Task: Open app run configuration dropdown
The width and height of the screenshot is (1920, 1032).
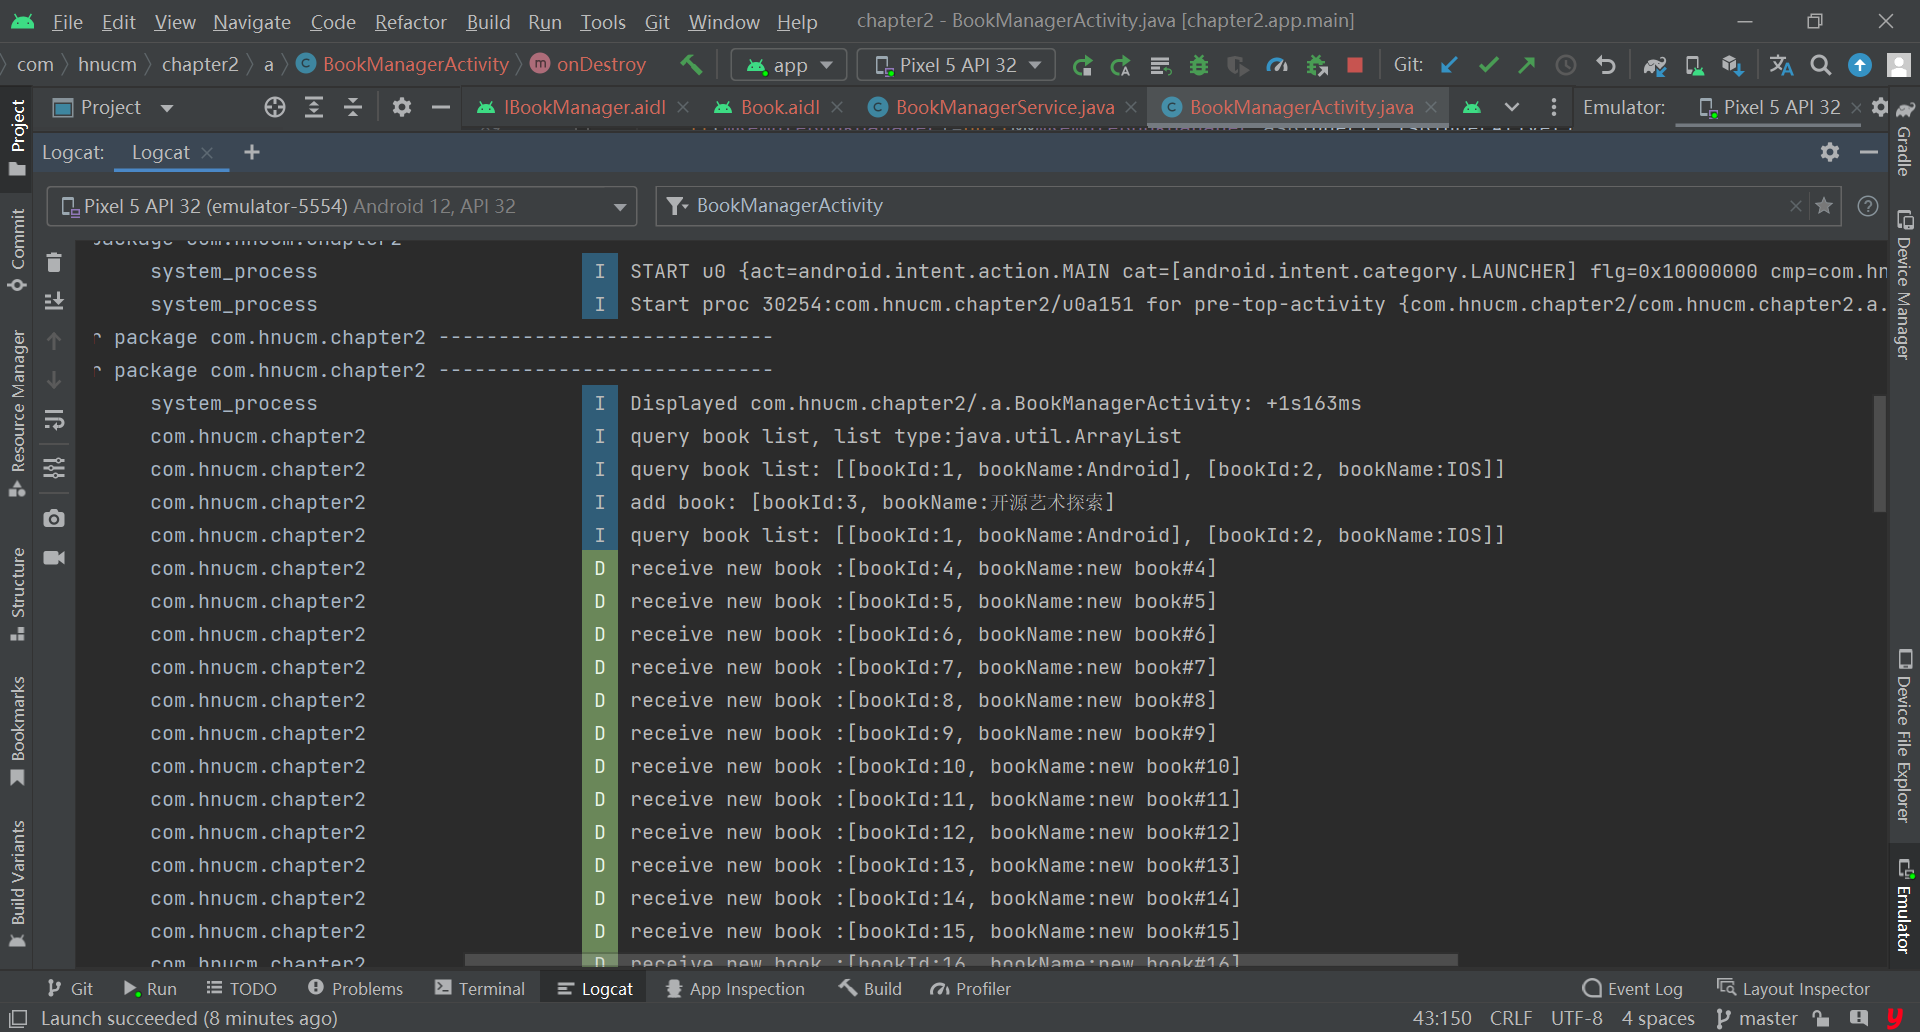Action: point(789,66)
